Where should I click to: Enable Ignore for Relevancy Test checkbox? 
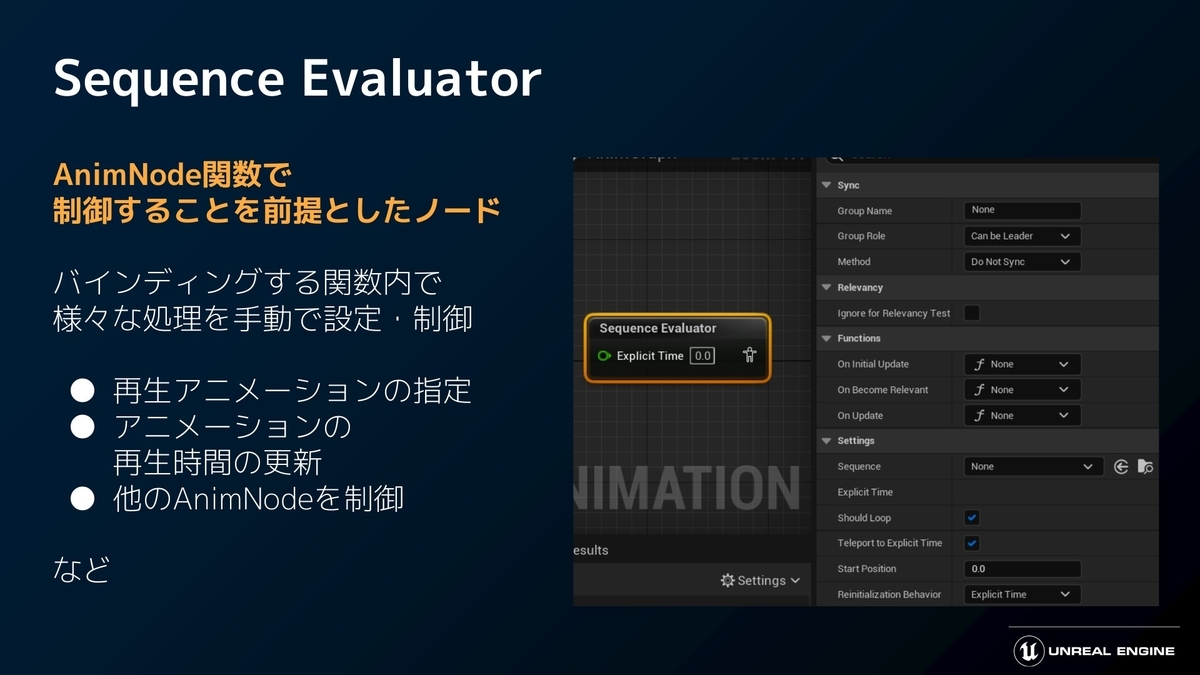(x=971, y=313)
